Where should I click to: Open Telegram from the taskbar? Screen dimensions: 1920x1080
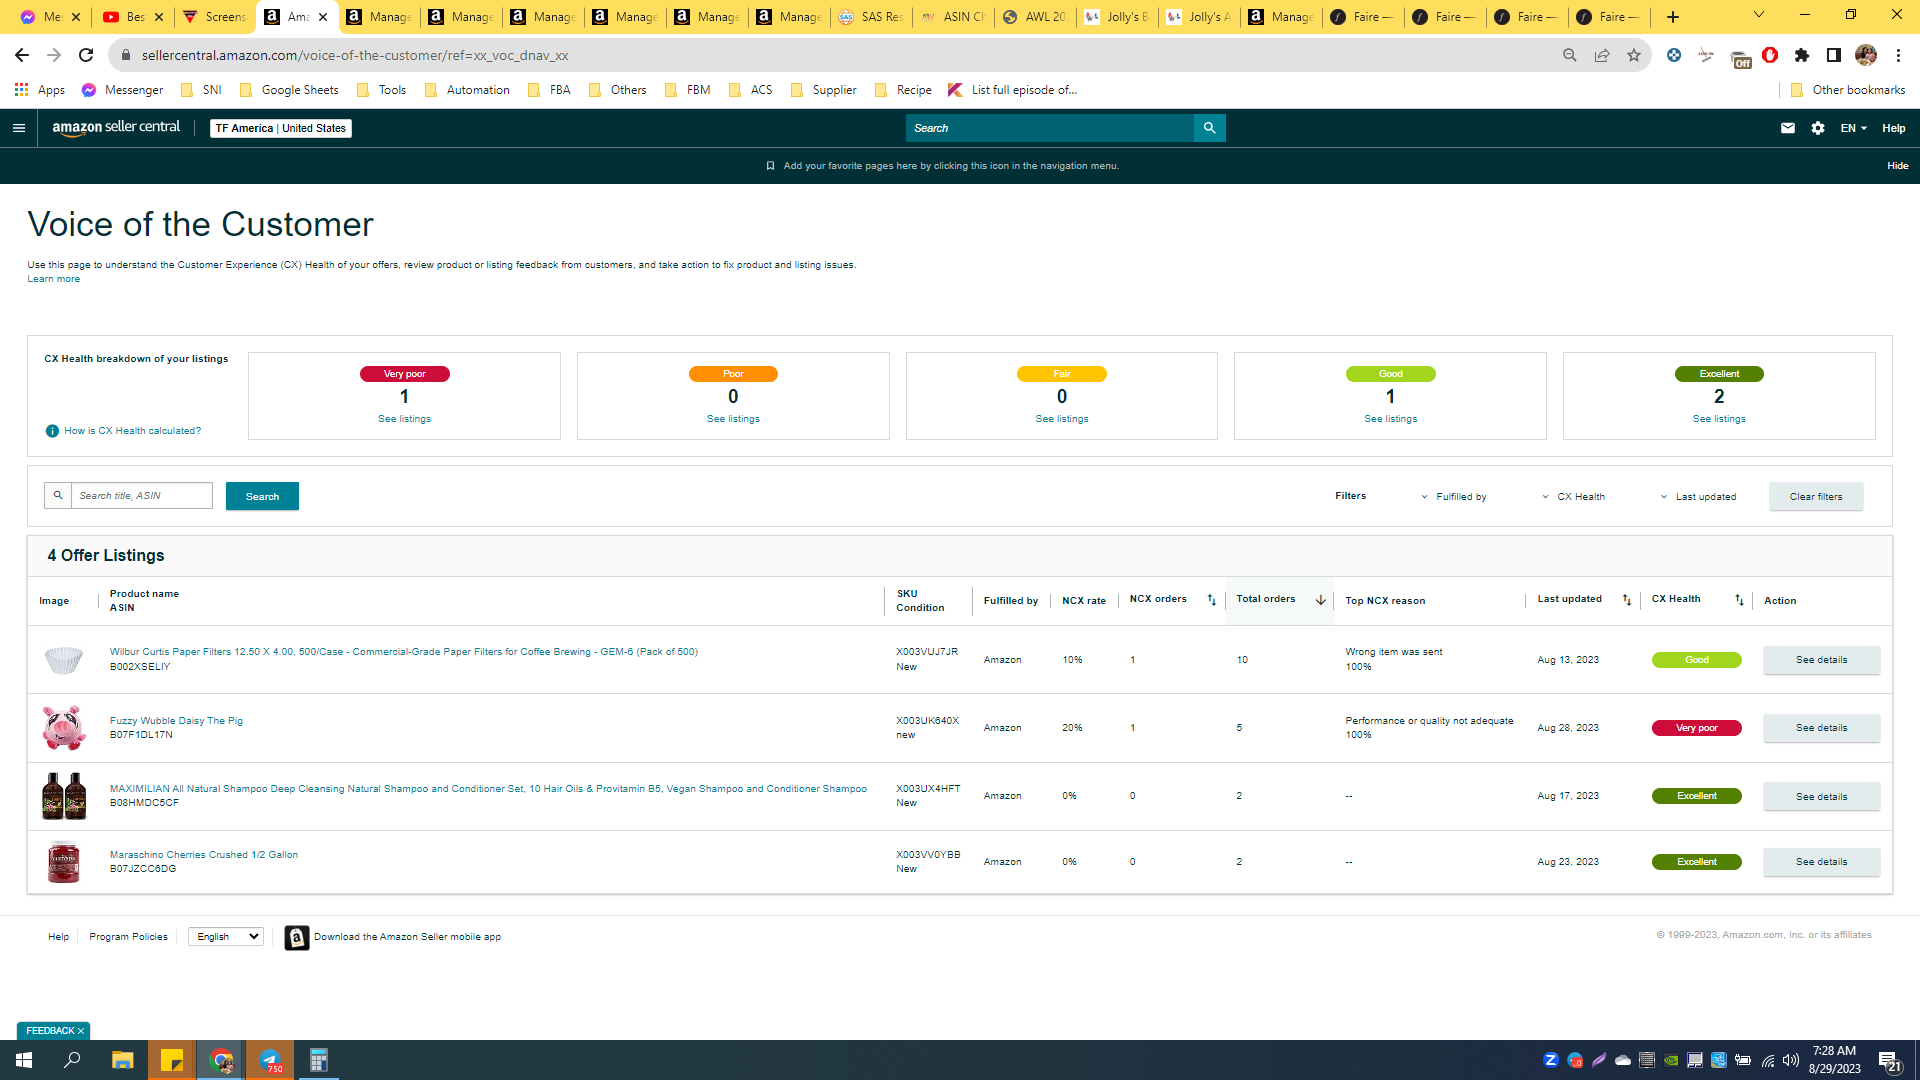[270, 1060]
